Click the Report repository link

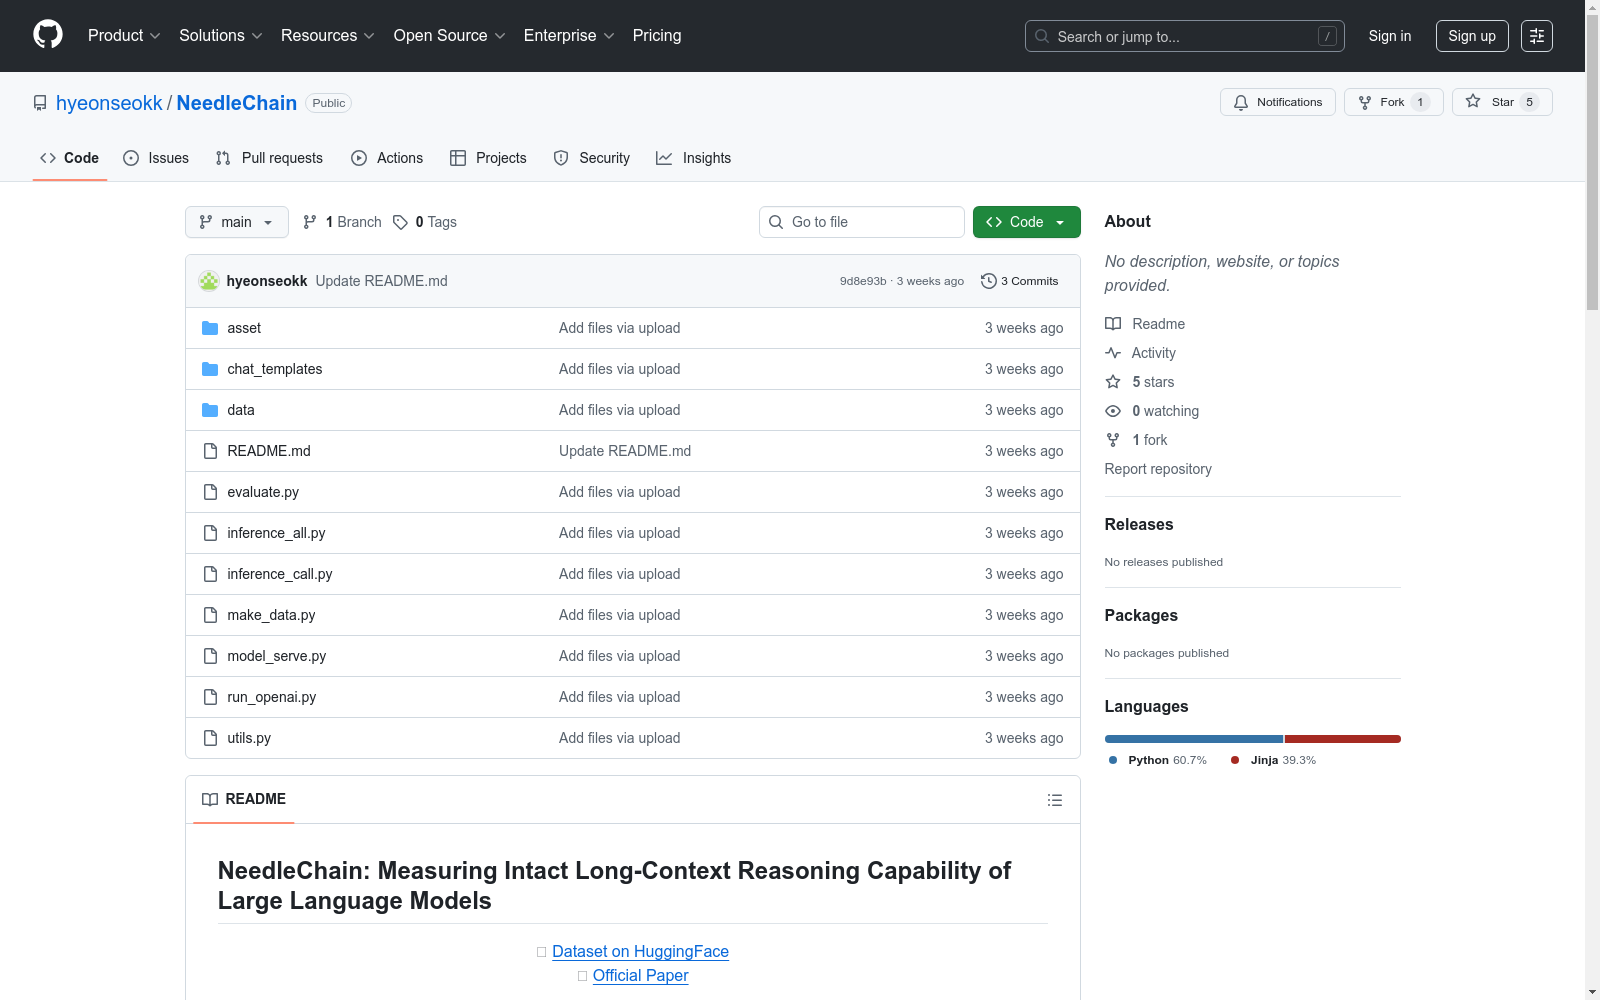pos(1158,469)
